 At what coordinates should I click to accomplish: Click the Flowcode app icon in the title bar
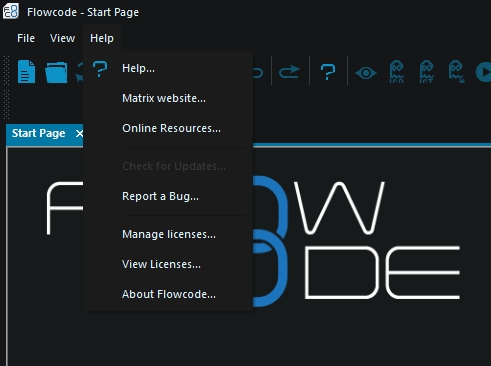pos(11,11)
